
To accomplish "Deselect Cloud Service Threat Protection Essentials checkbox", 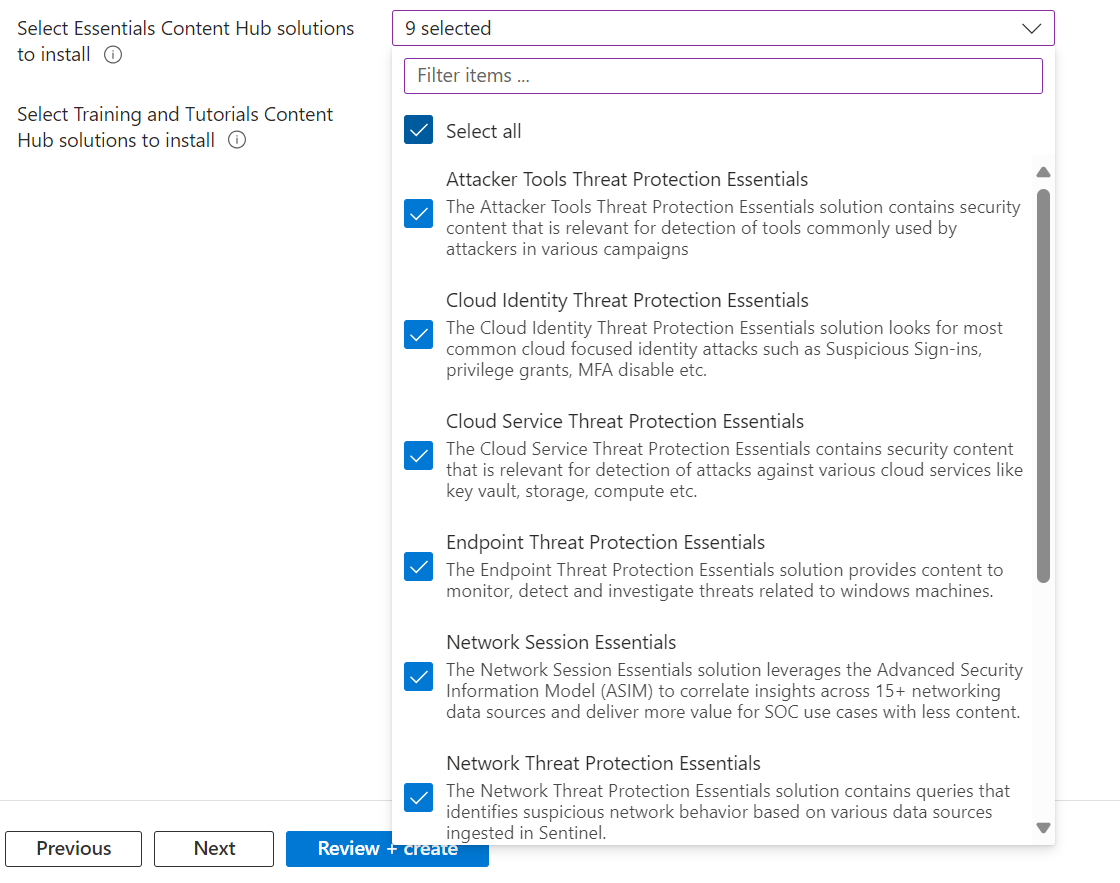I will (x=419, y=456).
